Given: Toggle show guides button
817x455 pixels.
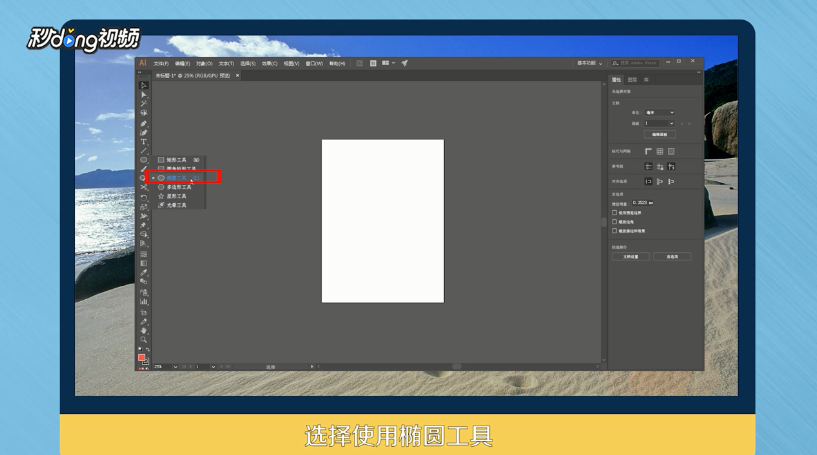Looking at the screenshot, I should click(648, 166).
